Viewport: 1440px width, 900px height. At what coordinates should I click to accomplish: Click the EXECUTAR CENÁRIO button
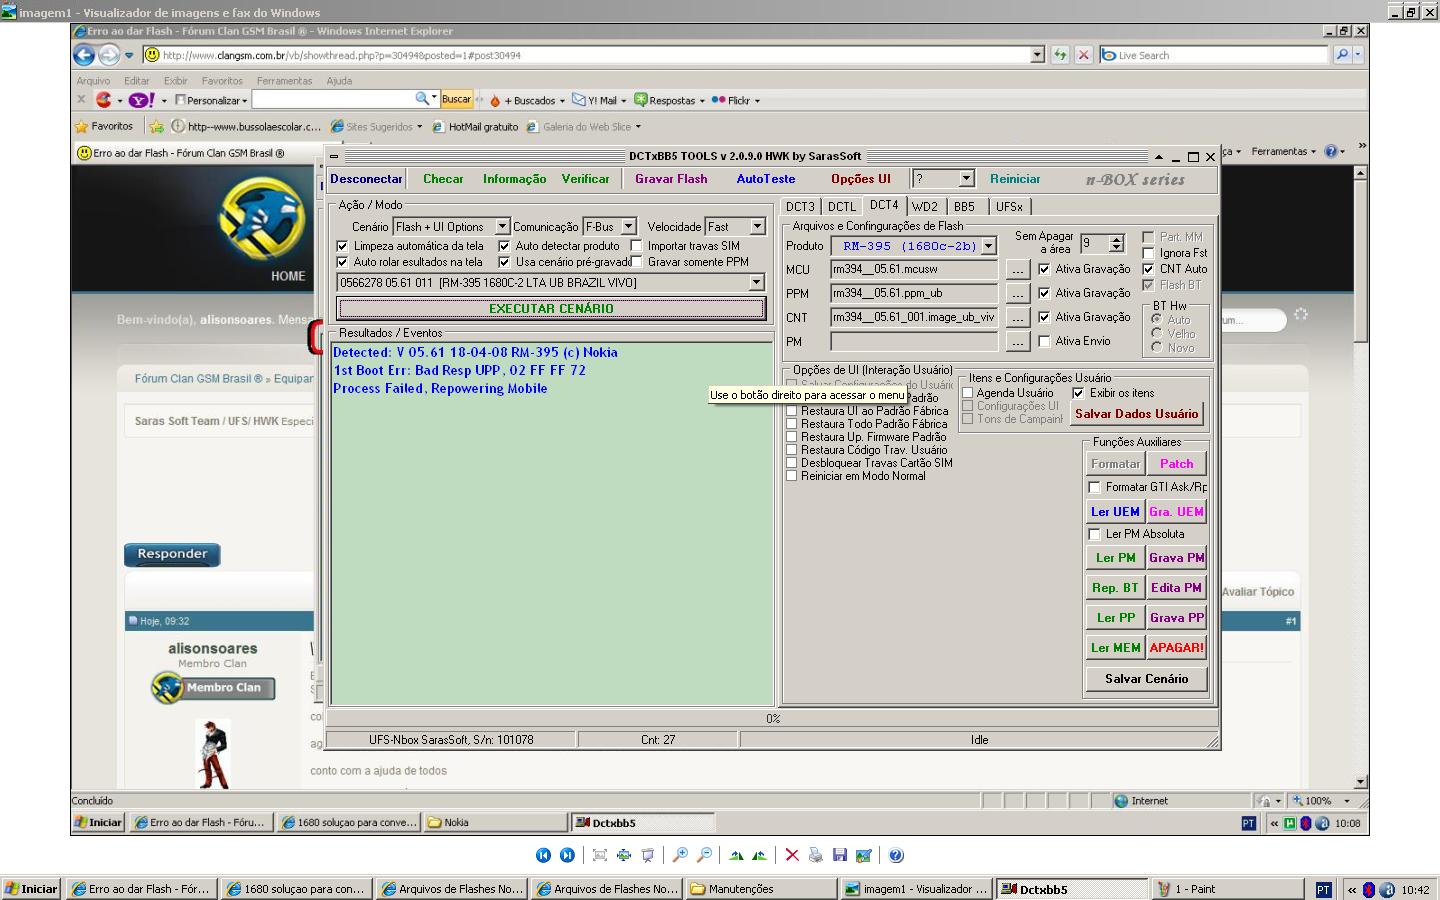pyautogui.click(x=551, y=309)
